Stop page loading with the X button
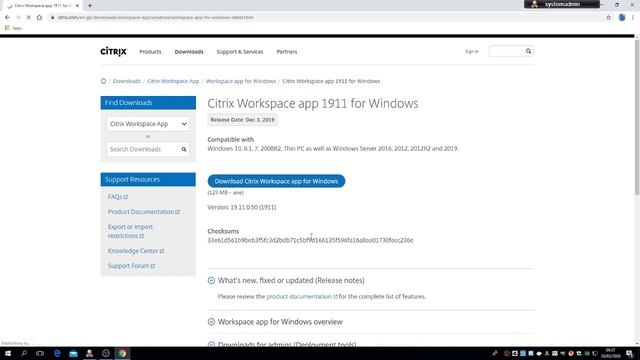Viewport: 640px width, 360px height. (x=29, y=18)
